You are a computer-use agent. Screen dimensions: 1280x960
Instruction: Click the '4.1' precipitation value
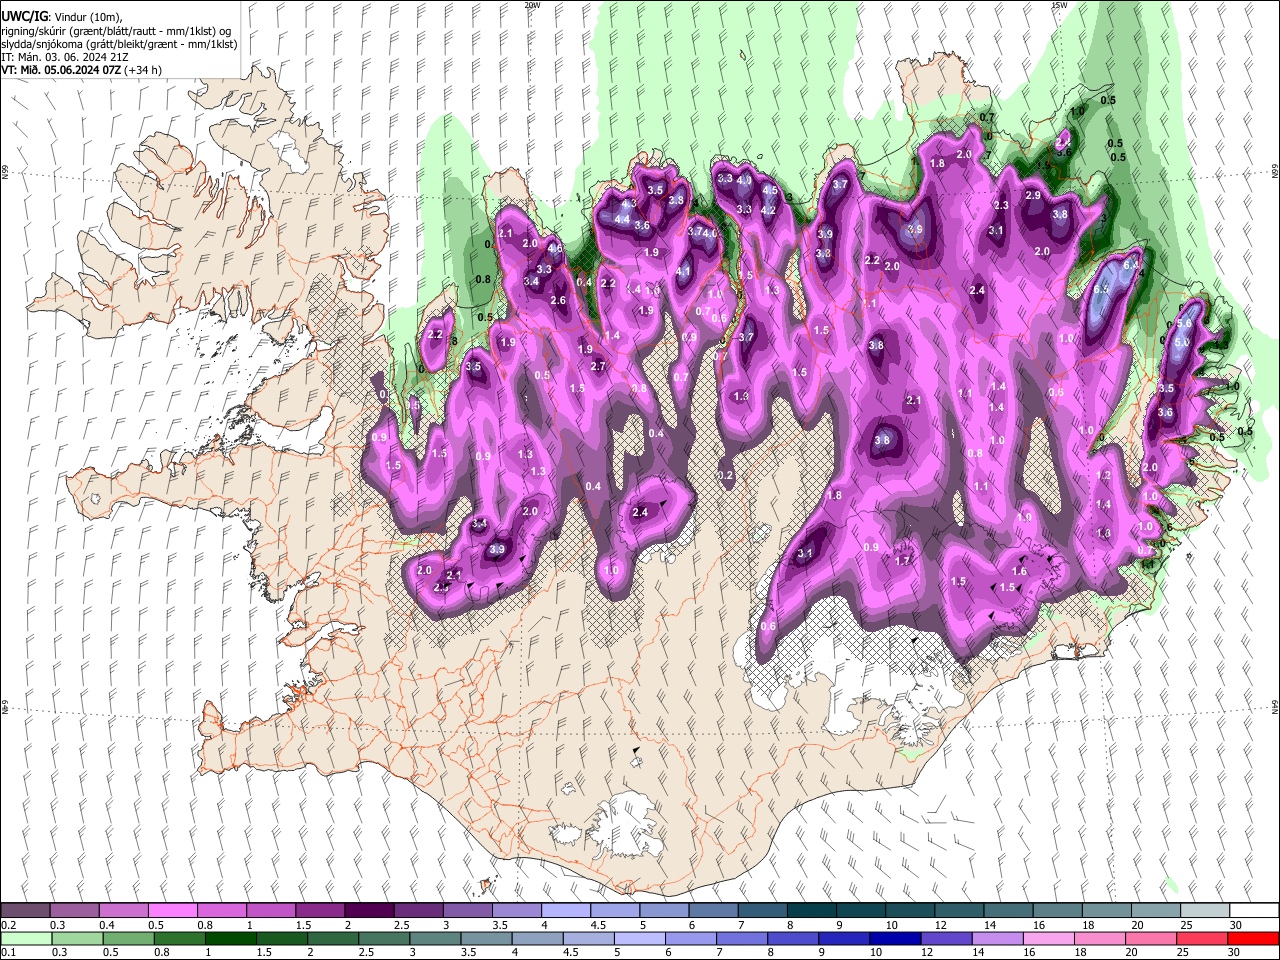684,271
